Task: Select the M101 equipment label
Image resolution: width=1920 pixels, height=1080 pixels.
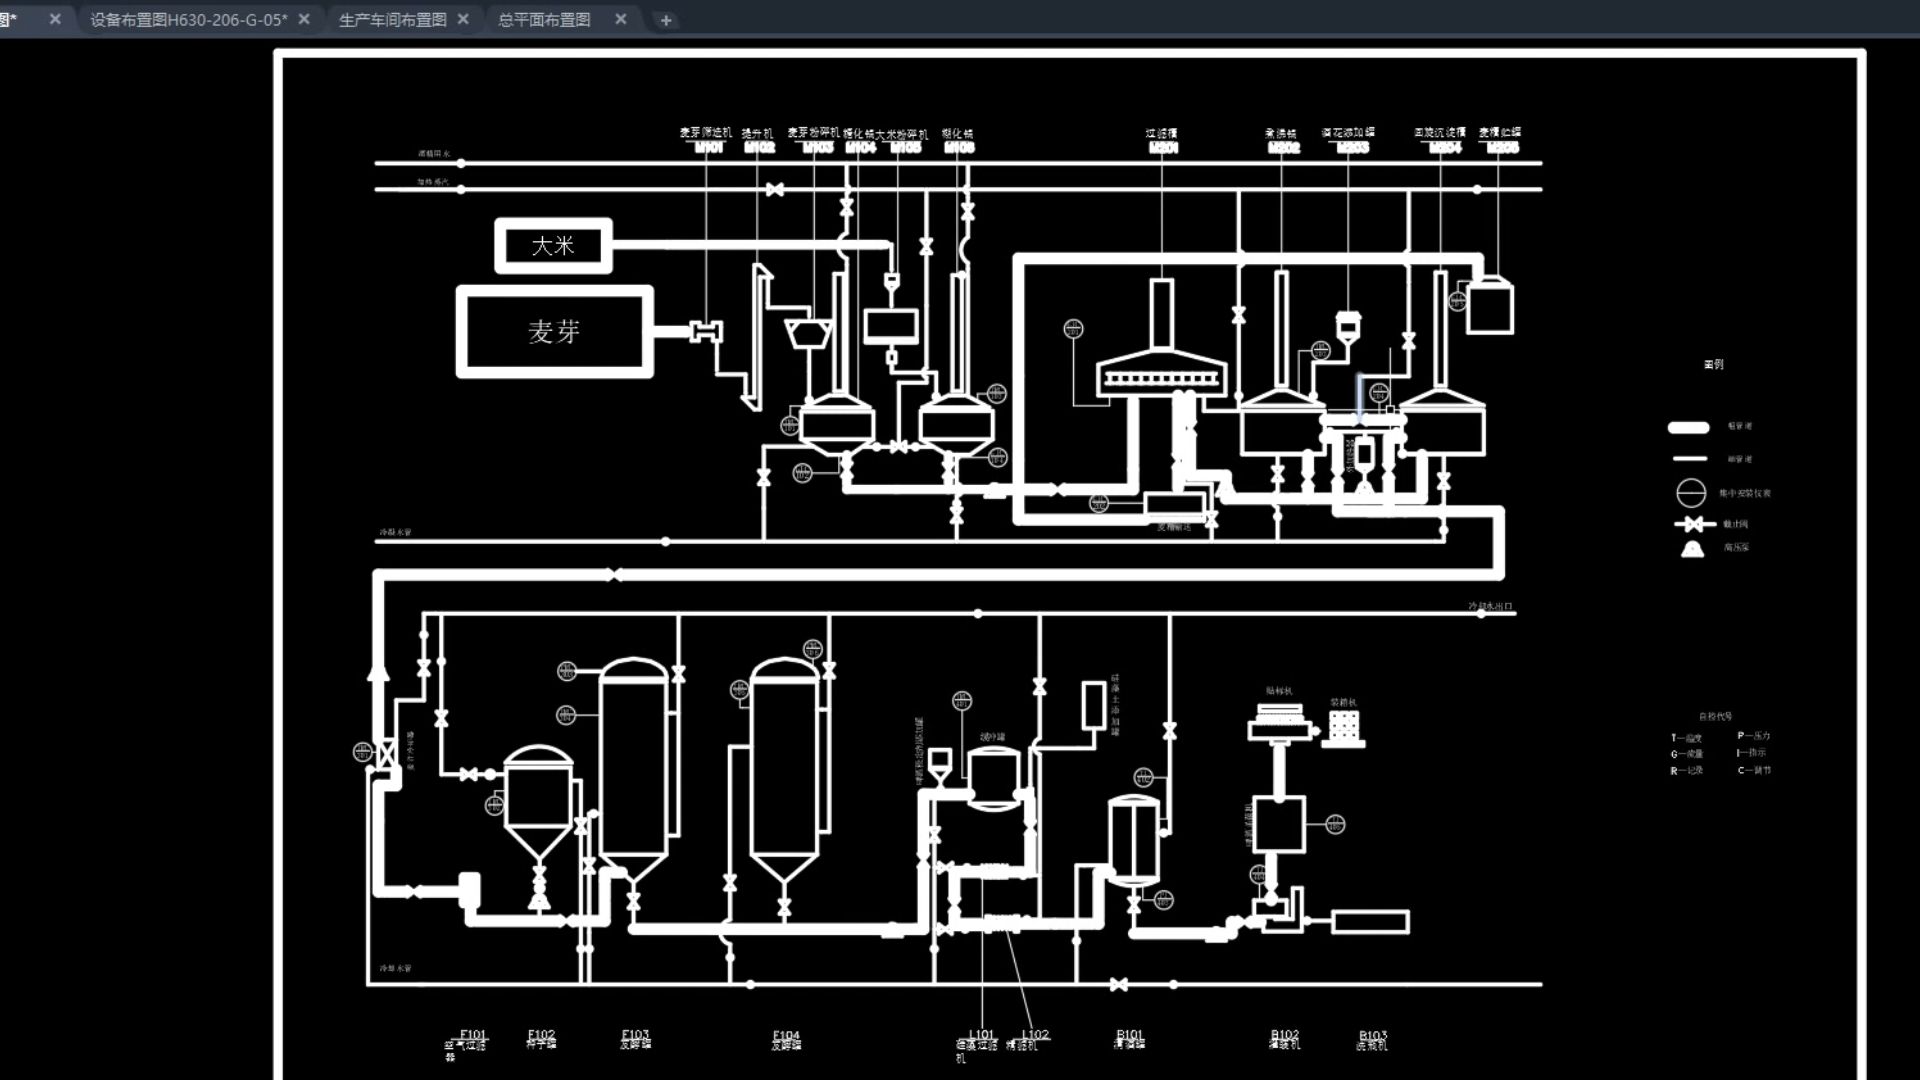Action: [x=708, y=147]
